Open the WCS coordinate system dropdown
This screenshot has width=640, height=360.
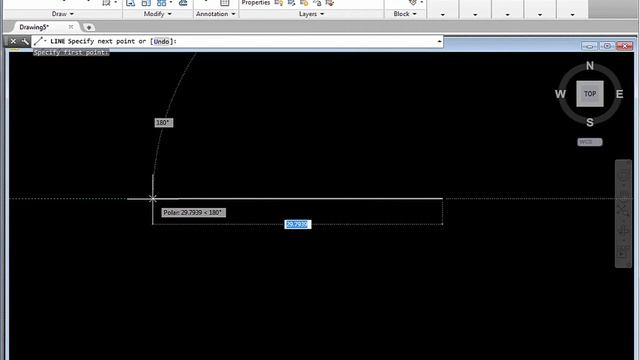pos(590,142)
